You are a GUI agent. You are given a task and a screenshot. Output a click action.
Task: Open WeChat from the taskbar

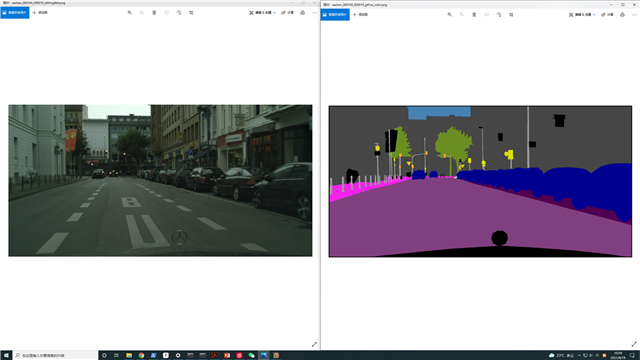(x=252, y=356)
